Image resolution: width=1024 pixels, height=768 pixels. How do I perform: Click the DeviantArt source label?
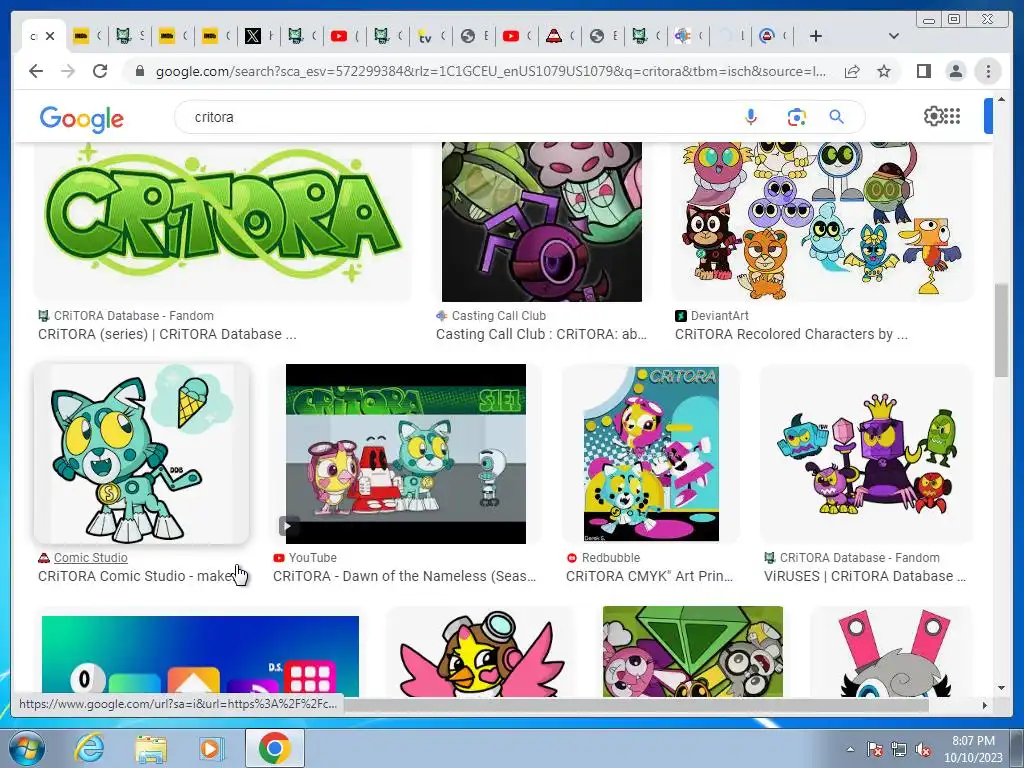coord(720,316)
